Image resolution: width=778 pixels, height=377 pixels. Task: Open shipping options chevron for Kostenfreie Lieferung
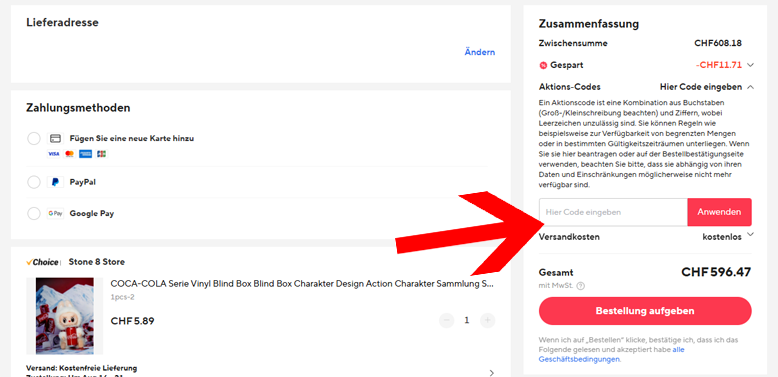click(491, 373)
